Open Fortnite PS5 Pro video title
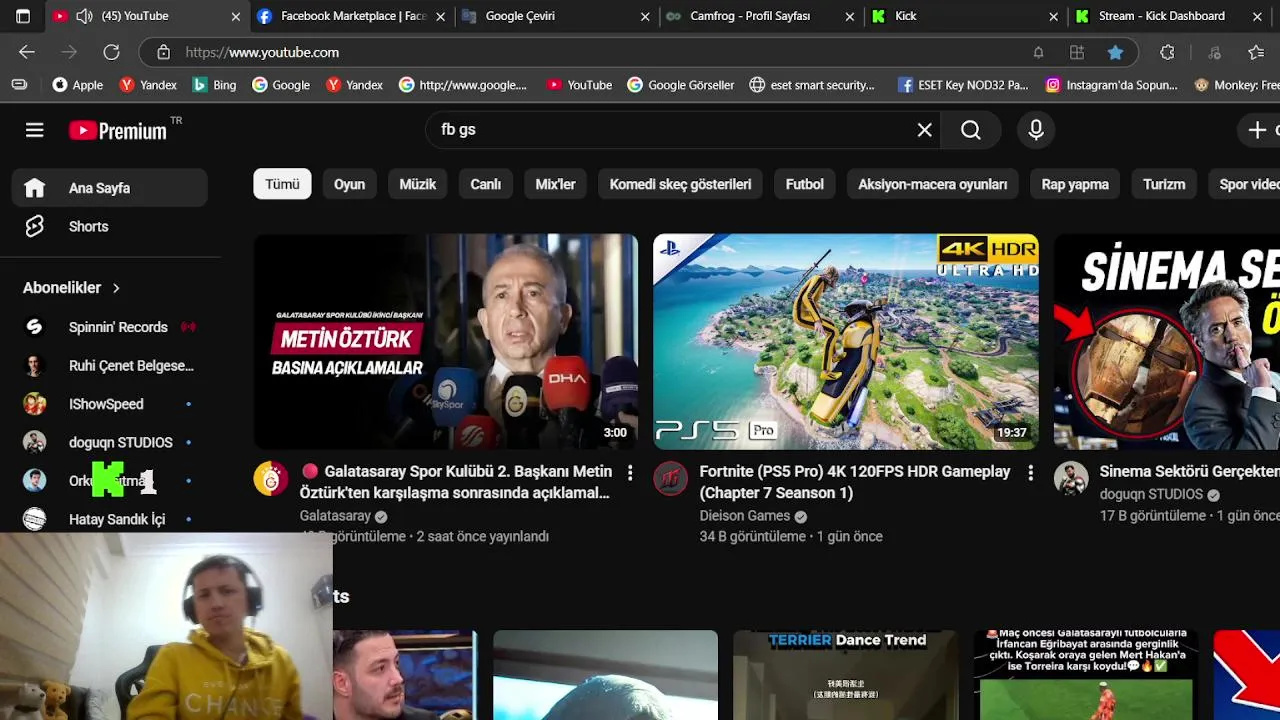The width and height of the screenshot is (1280, 720). (x=855, y=482)
